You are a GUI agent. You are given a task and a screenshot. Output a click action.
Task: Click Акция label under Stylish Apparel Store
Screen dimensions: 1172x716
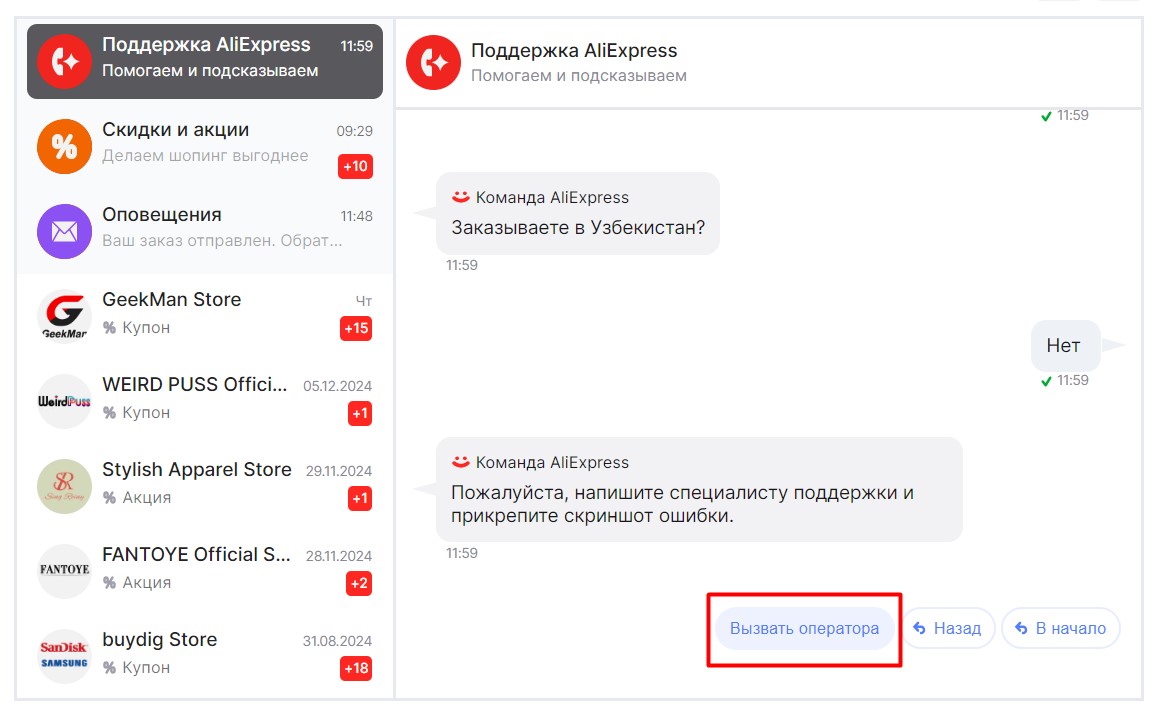tap(146, 498)
